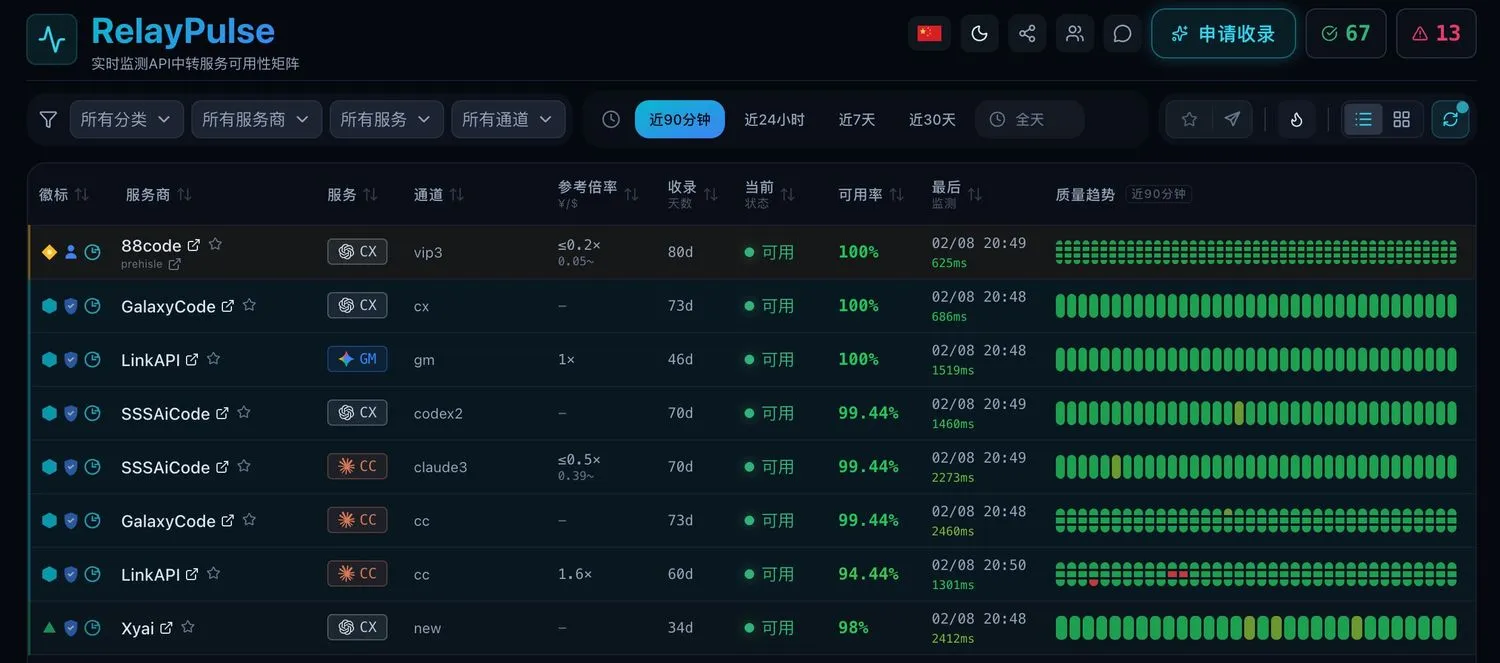Click LinkAPI cc row quality trend bar
This screenshot has width=1500, height=663.
pos(1256,574)
